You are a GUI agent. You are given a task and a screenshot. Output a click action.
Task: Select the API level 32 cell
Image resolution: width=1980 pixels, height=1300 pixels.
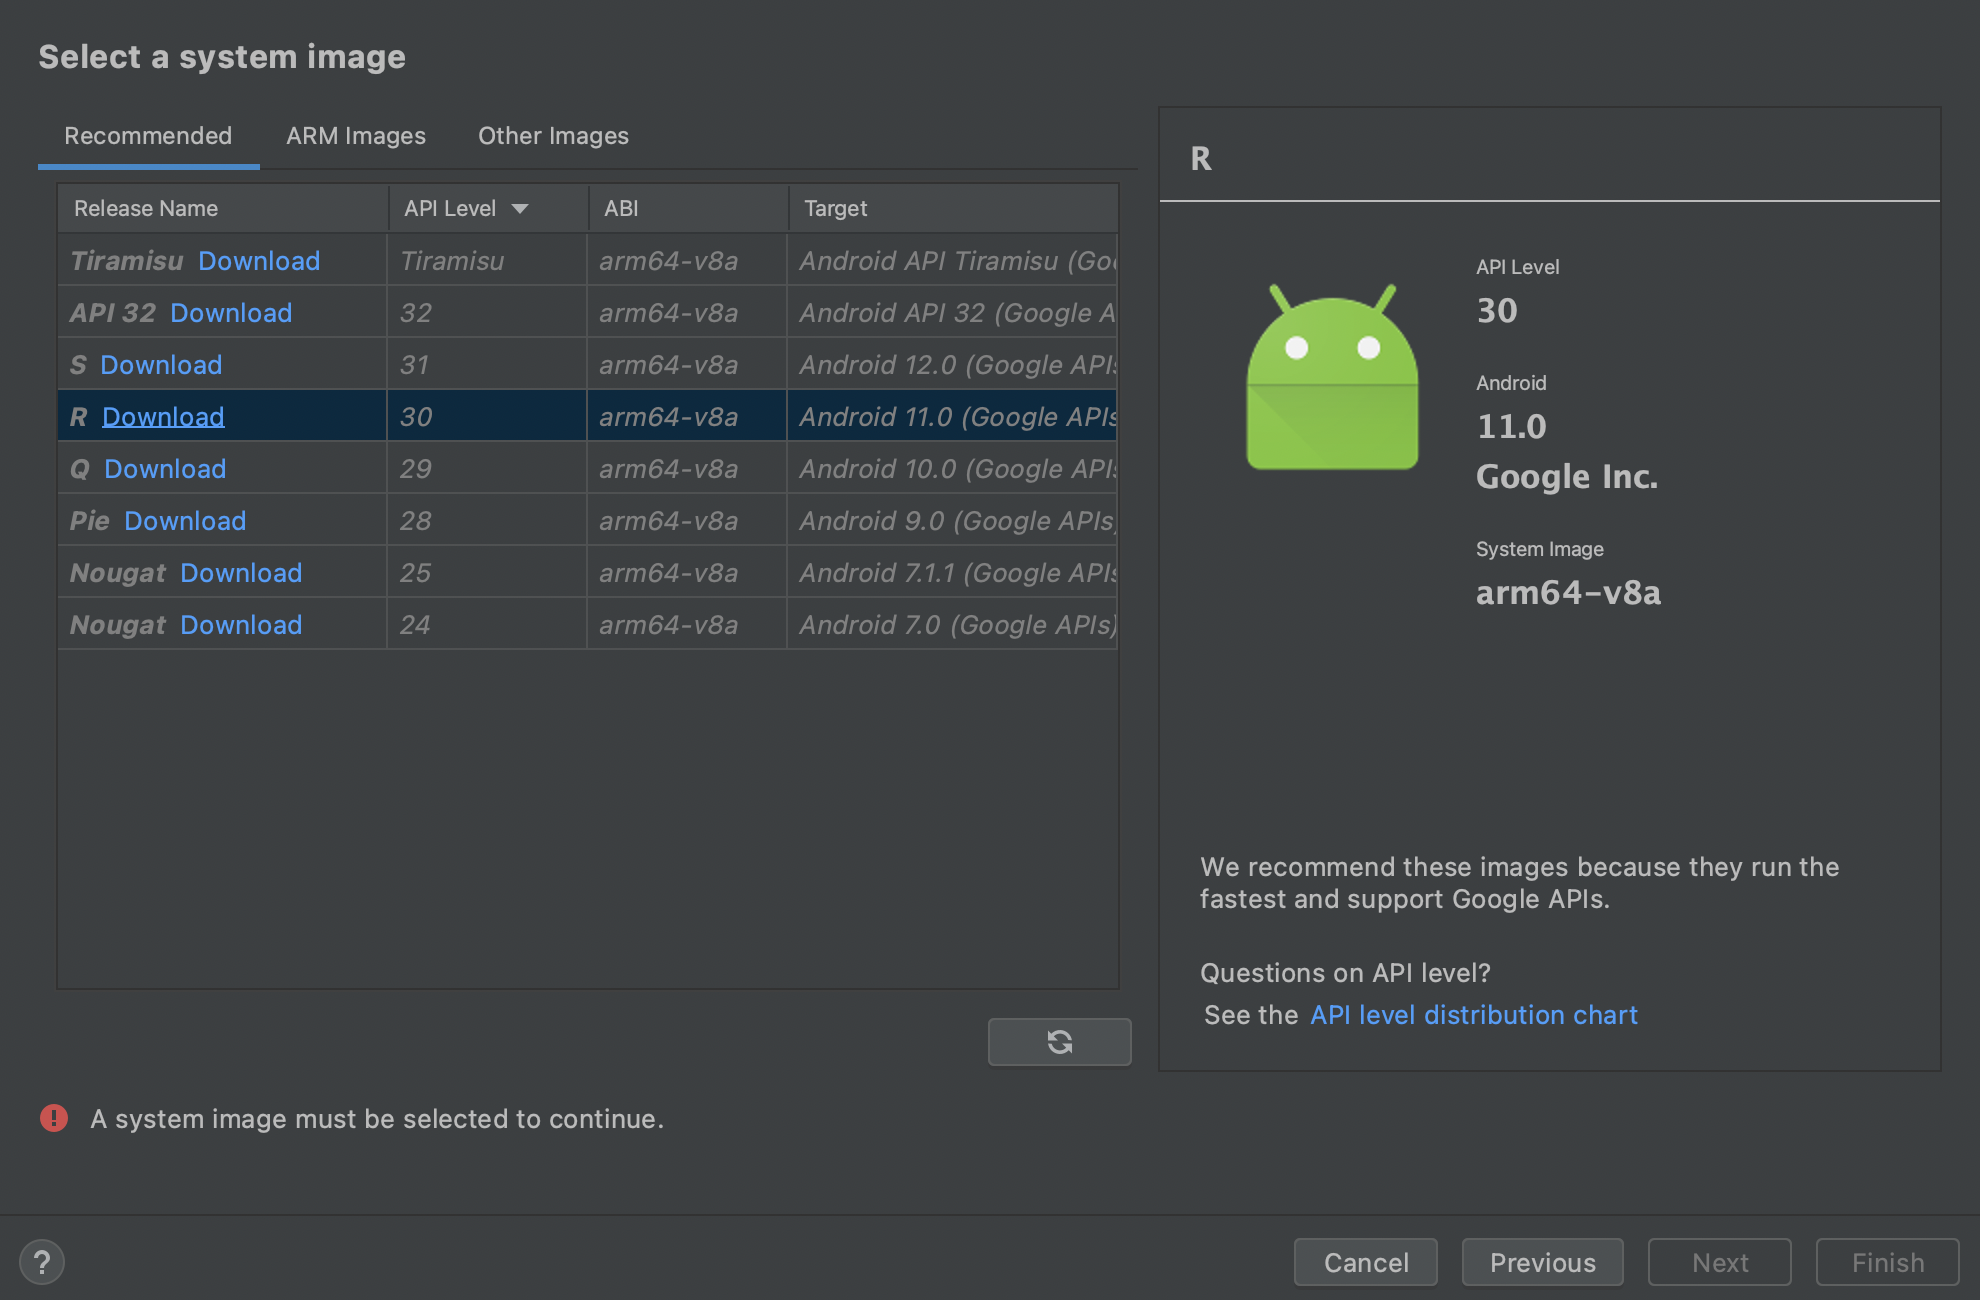click(487, 313)
